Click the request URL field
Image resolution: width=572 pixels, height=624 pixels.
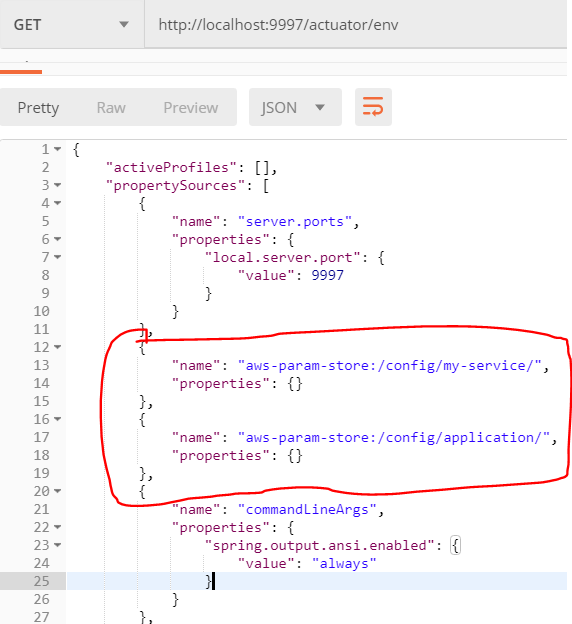coord(356,25)
